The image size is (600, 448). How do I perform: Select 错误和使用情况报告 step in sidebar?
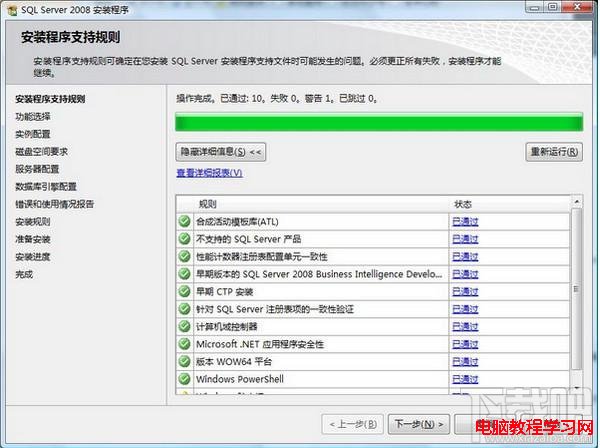pyautogui.click(x=54, y=204)
